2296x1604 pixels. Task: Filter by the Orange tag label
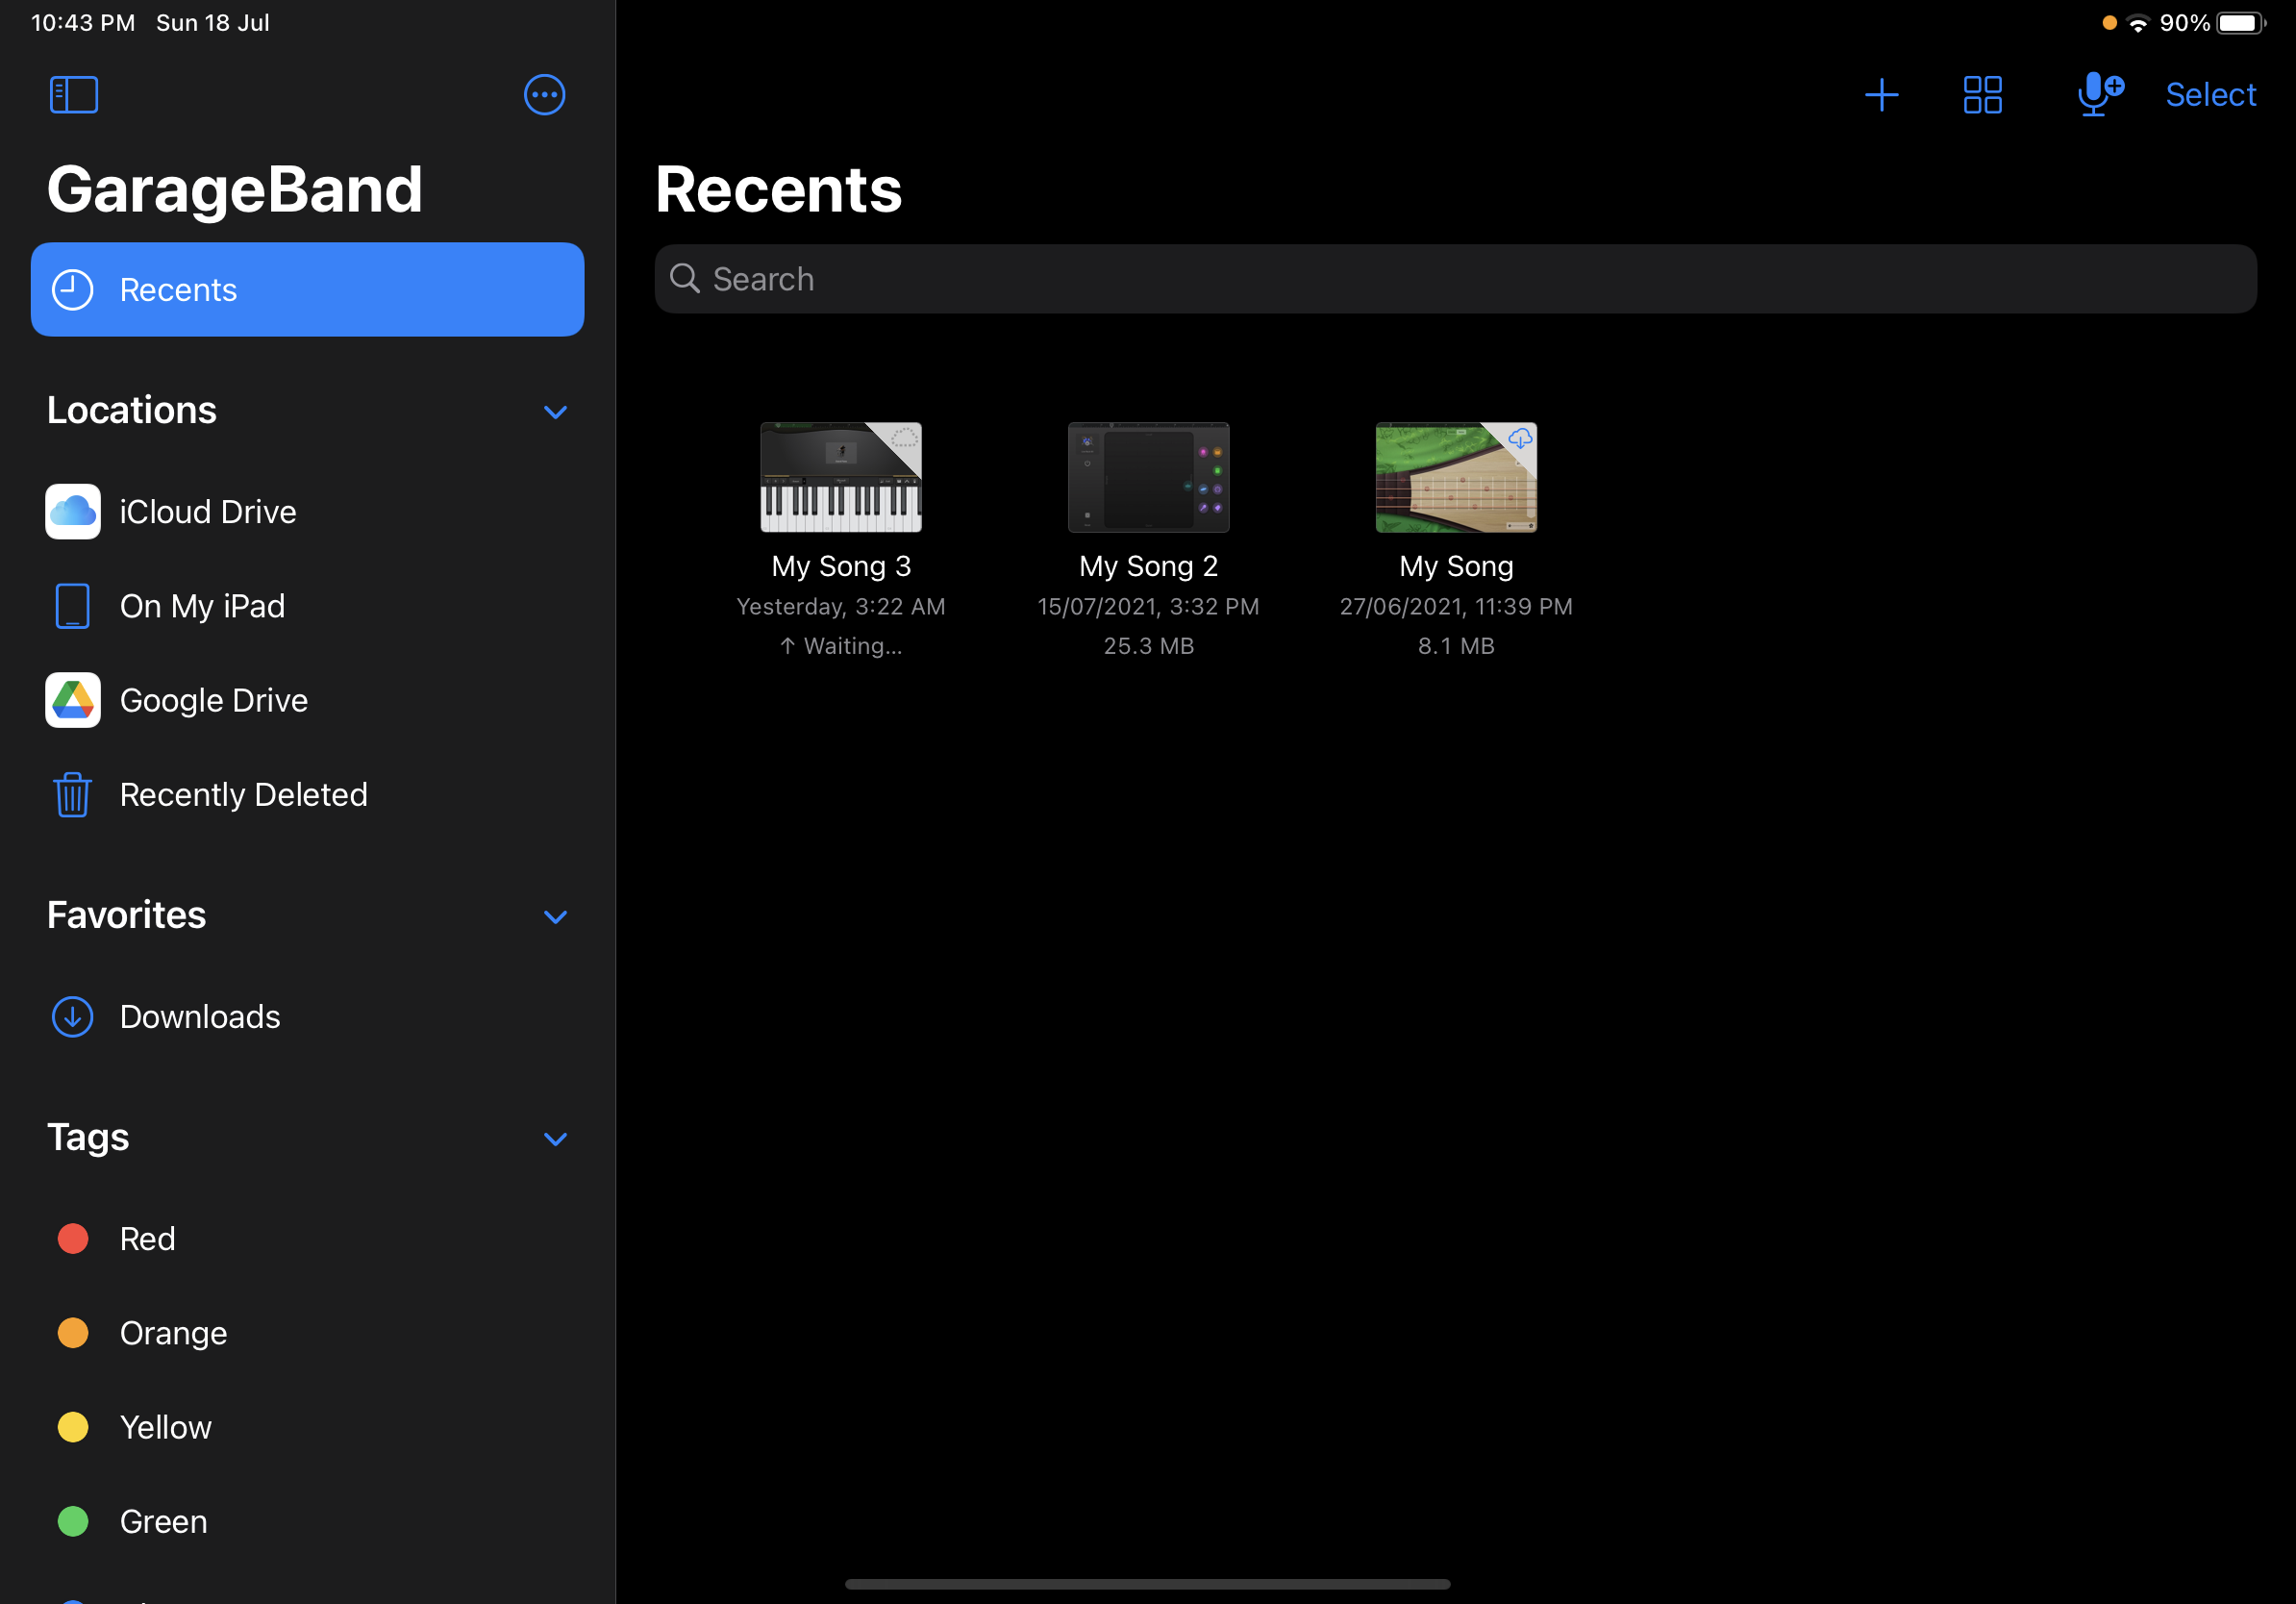(x=173, y=1334)
